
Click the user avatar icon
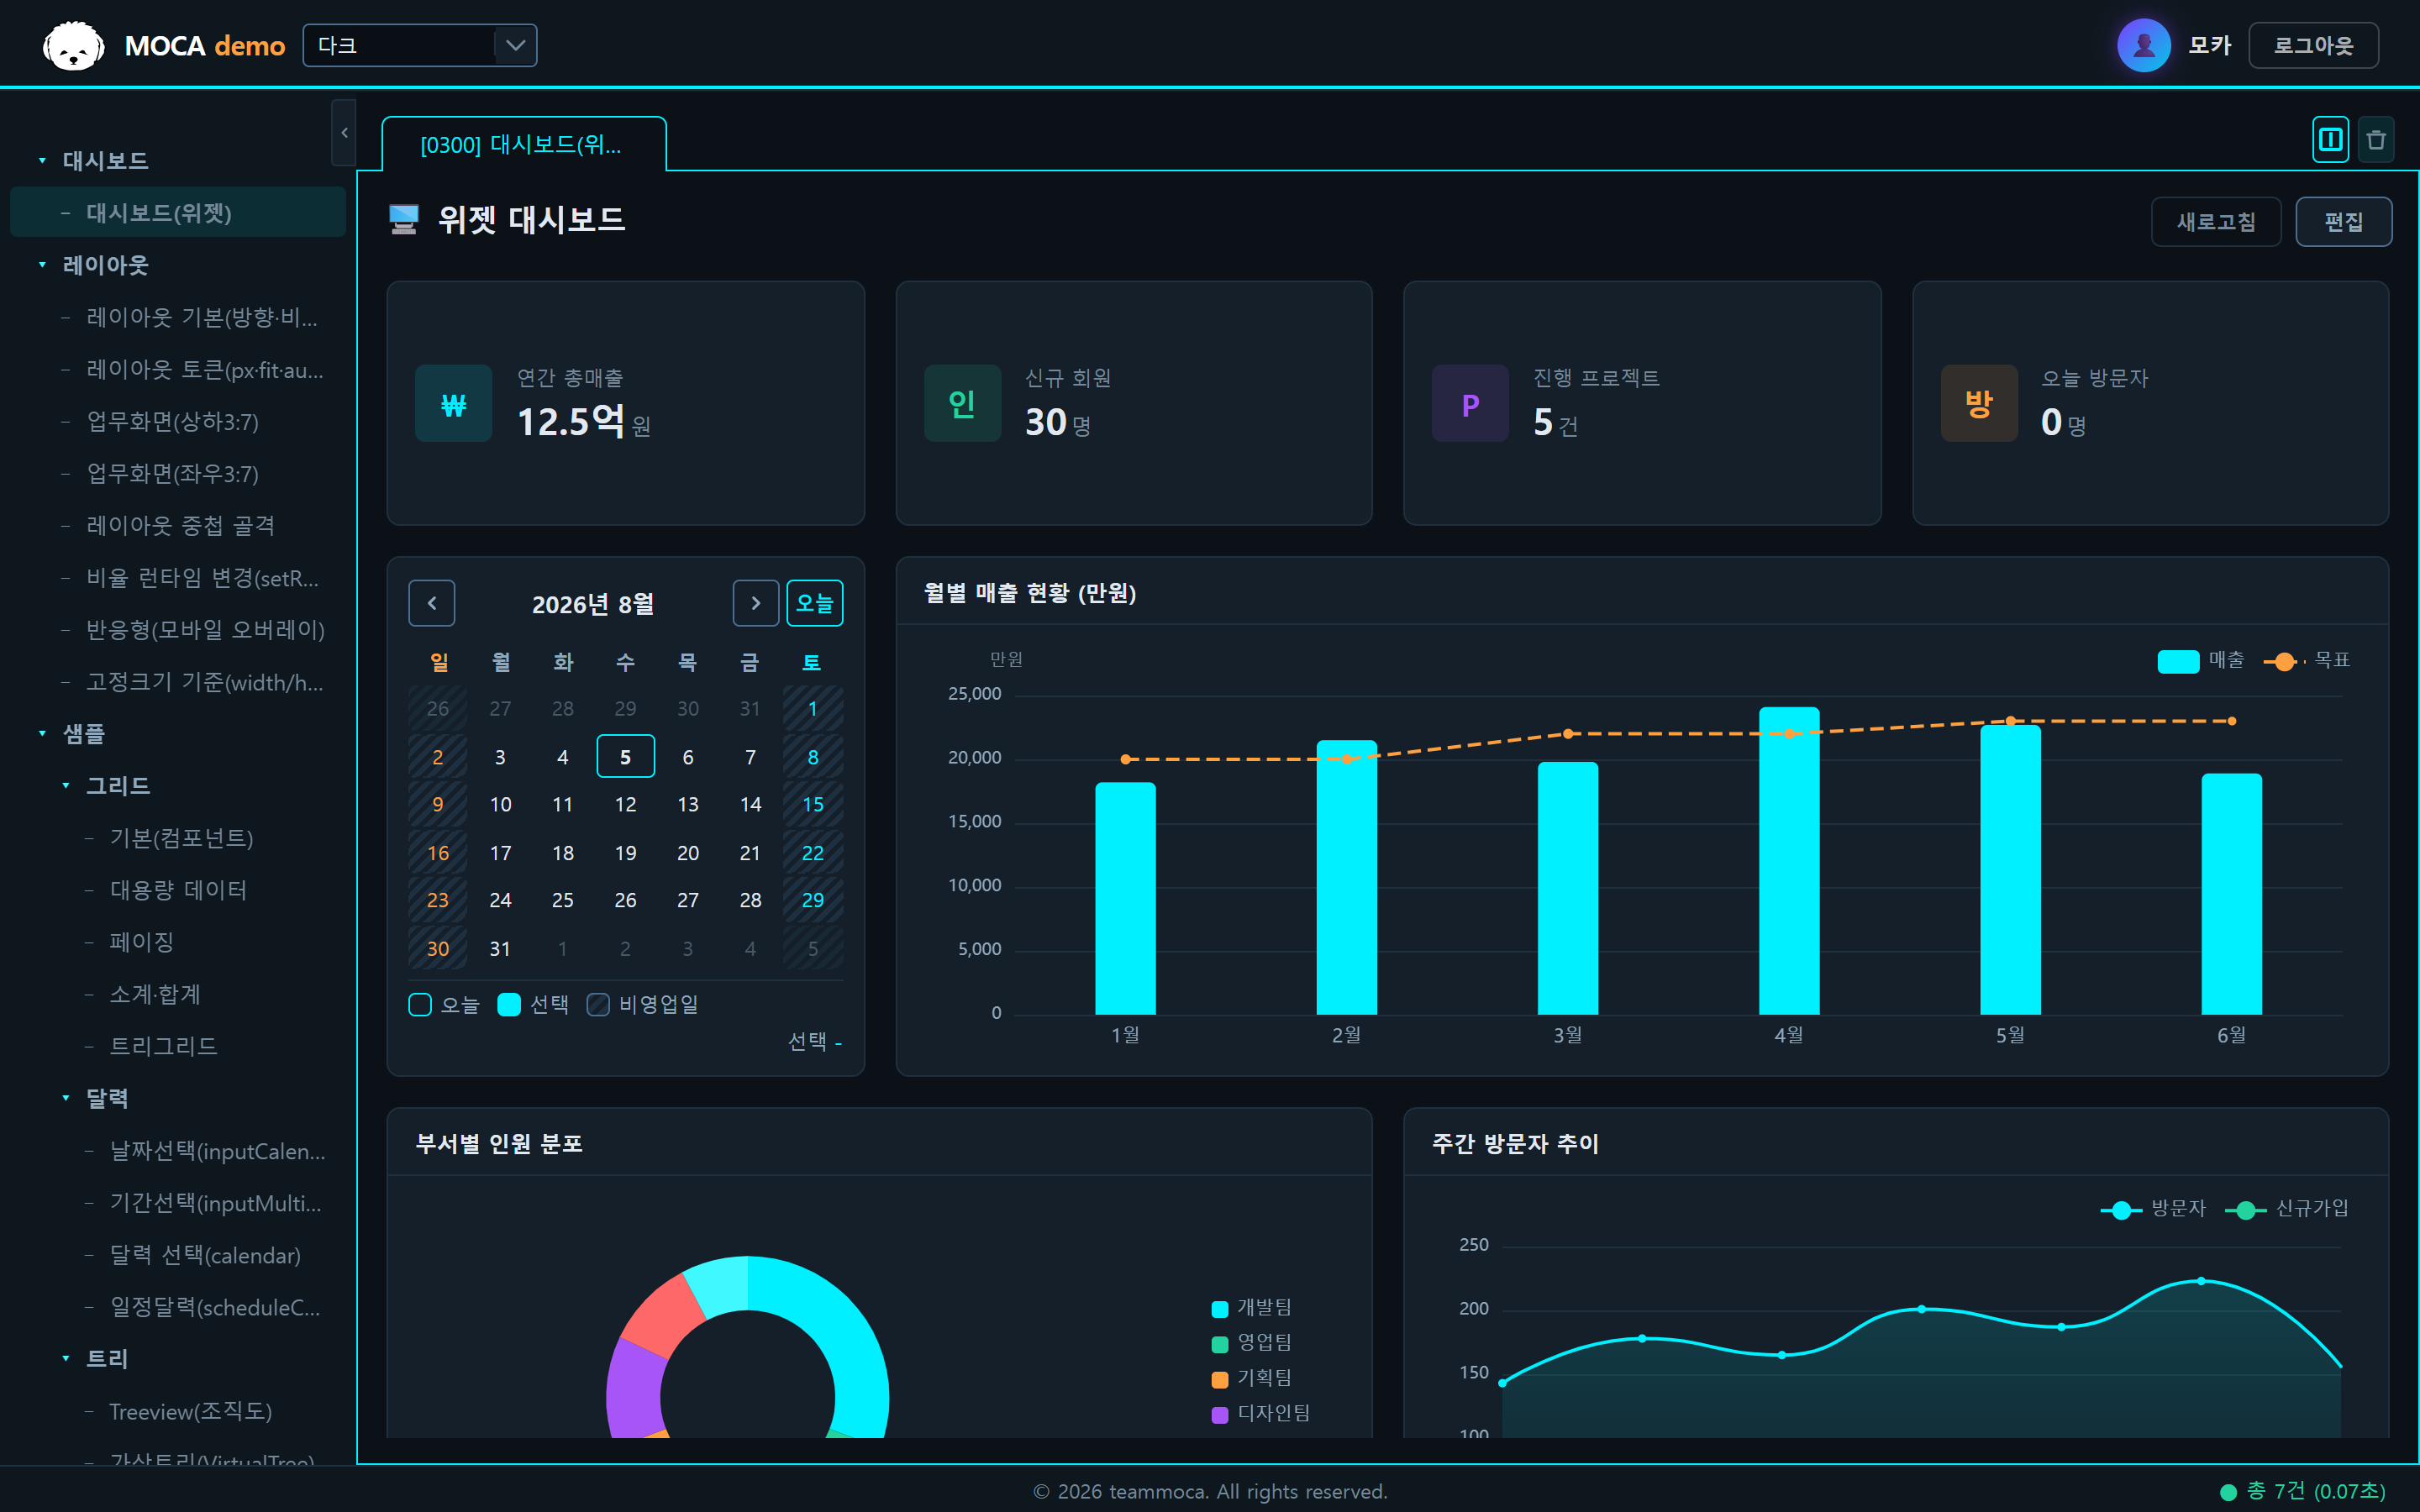(2143, 45)
